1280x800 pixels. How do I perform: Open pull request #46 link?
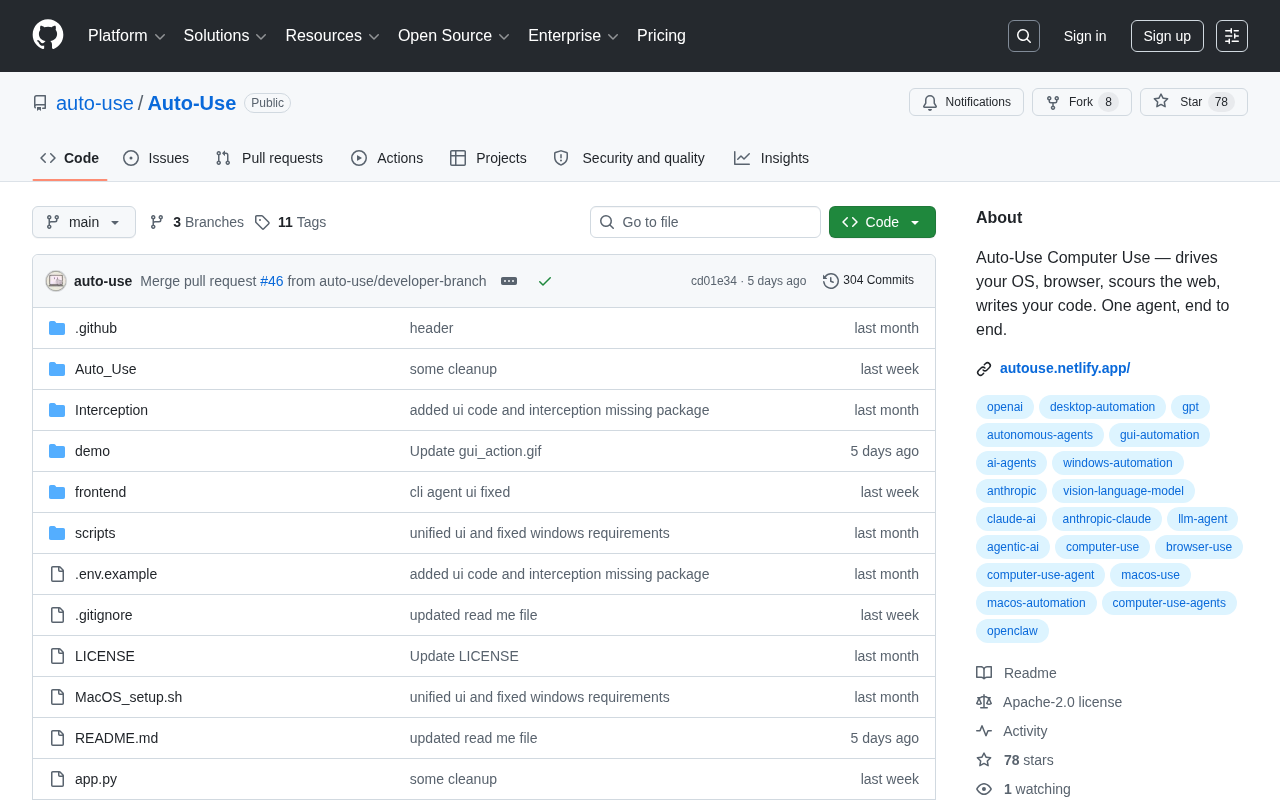coord(272,281)
